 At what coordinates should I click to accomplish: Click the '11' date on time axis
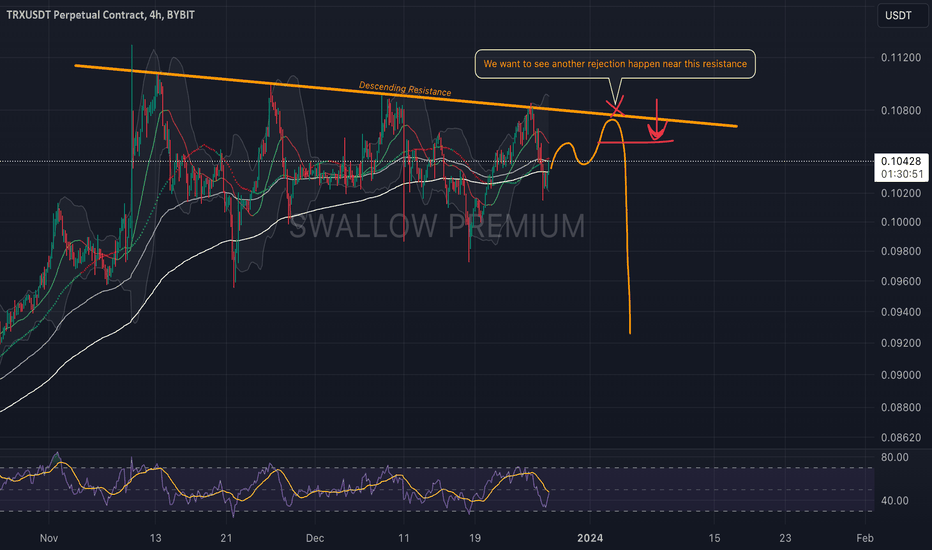[x=404, y=538]
